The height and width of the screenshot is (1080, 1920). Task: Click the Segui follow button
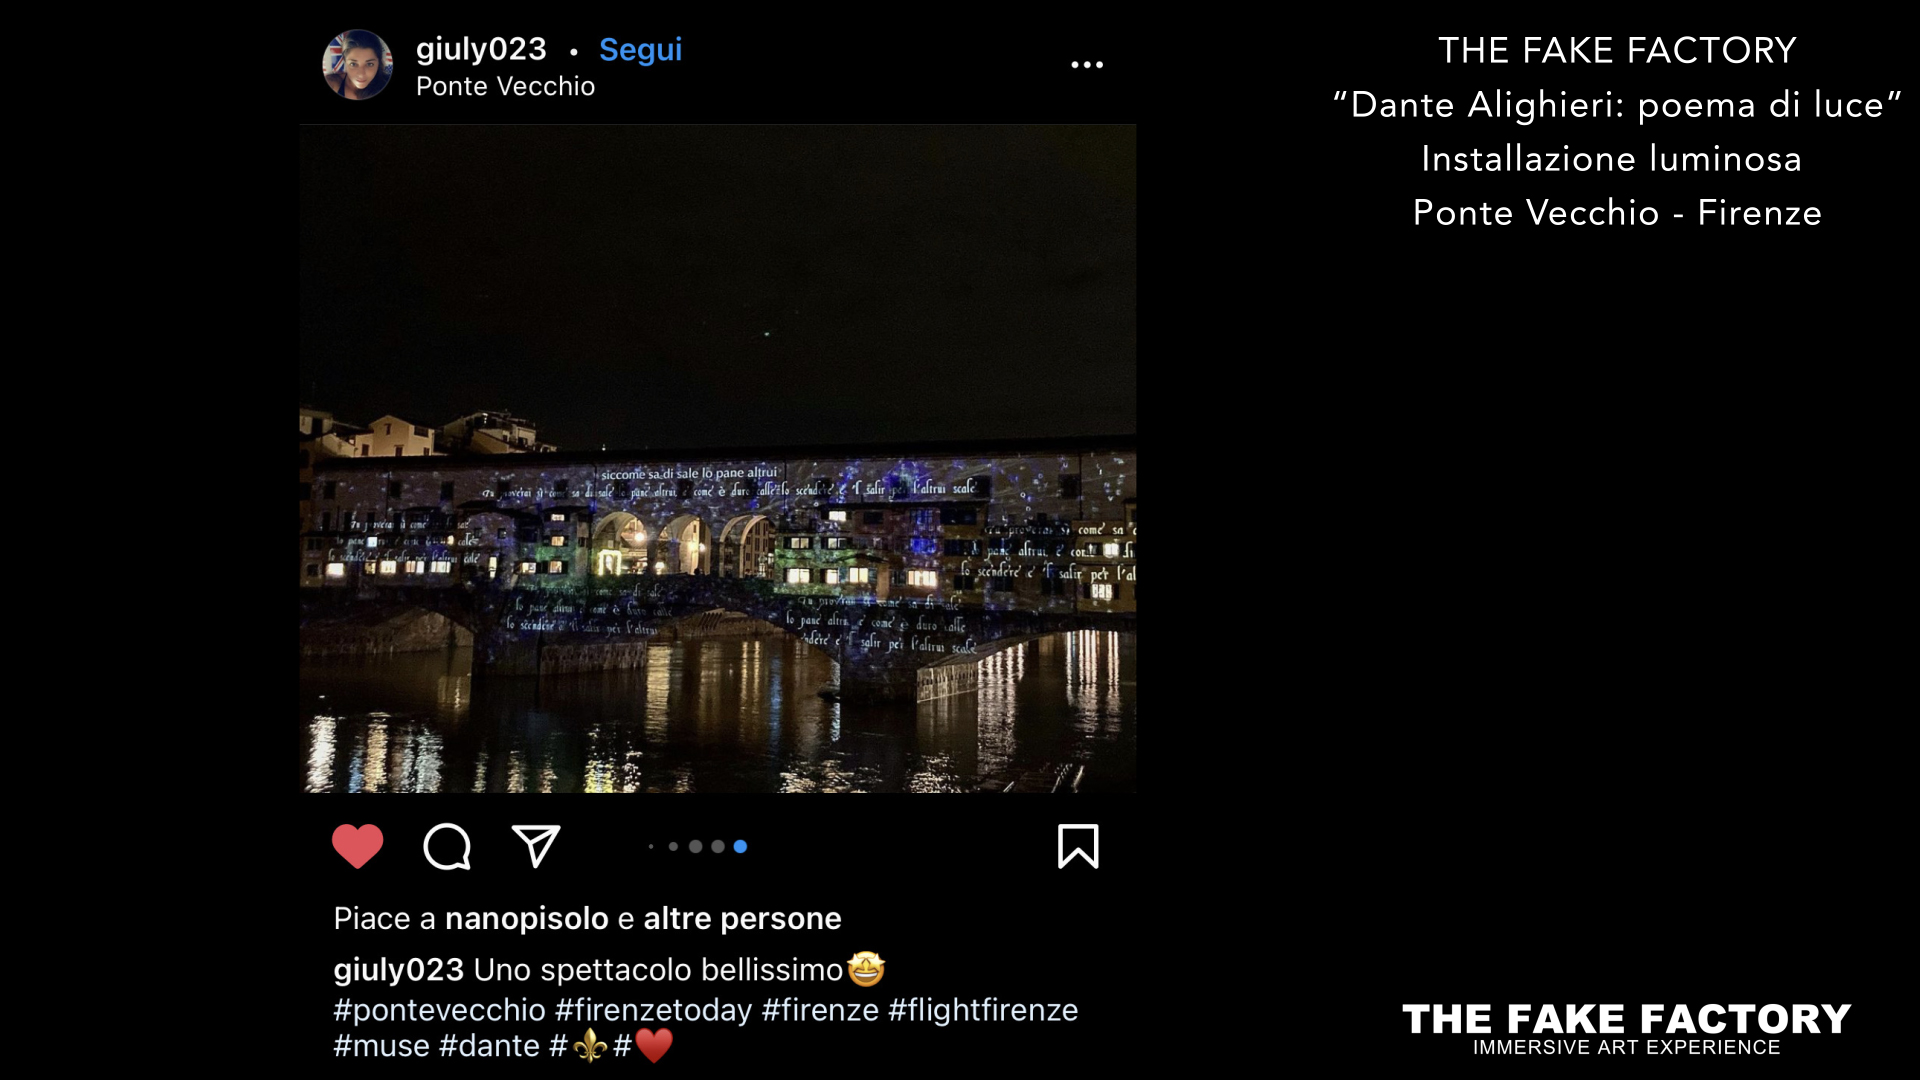(x=640, y=50)
